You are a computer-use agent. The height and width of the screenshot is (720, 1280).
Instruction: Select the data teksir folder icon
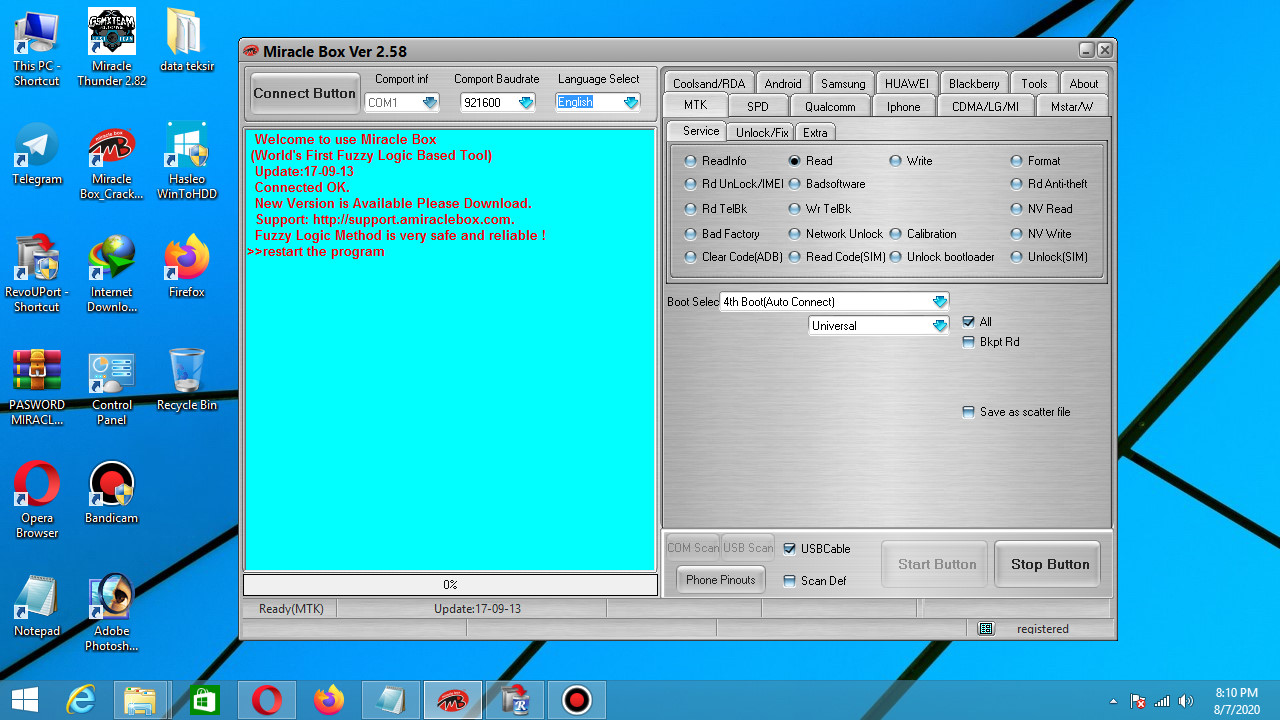click(187, 40)
